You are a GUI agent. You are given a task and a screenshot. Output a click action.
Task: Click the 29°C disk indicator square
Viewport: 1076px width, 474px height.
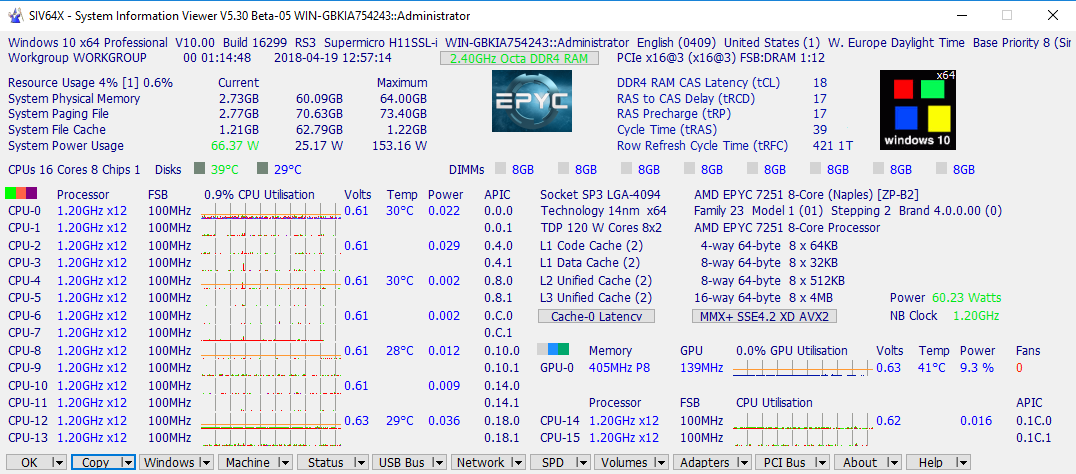click(263, 169)
